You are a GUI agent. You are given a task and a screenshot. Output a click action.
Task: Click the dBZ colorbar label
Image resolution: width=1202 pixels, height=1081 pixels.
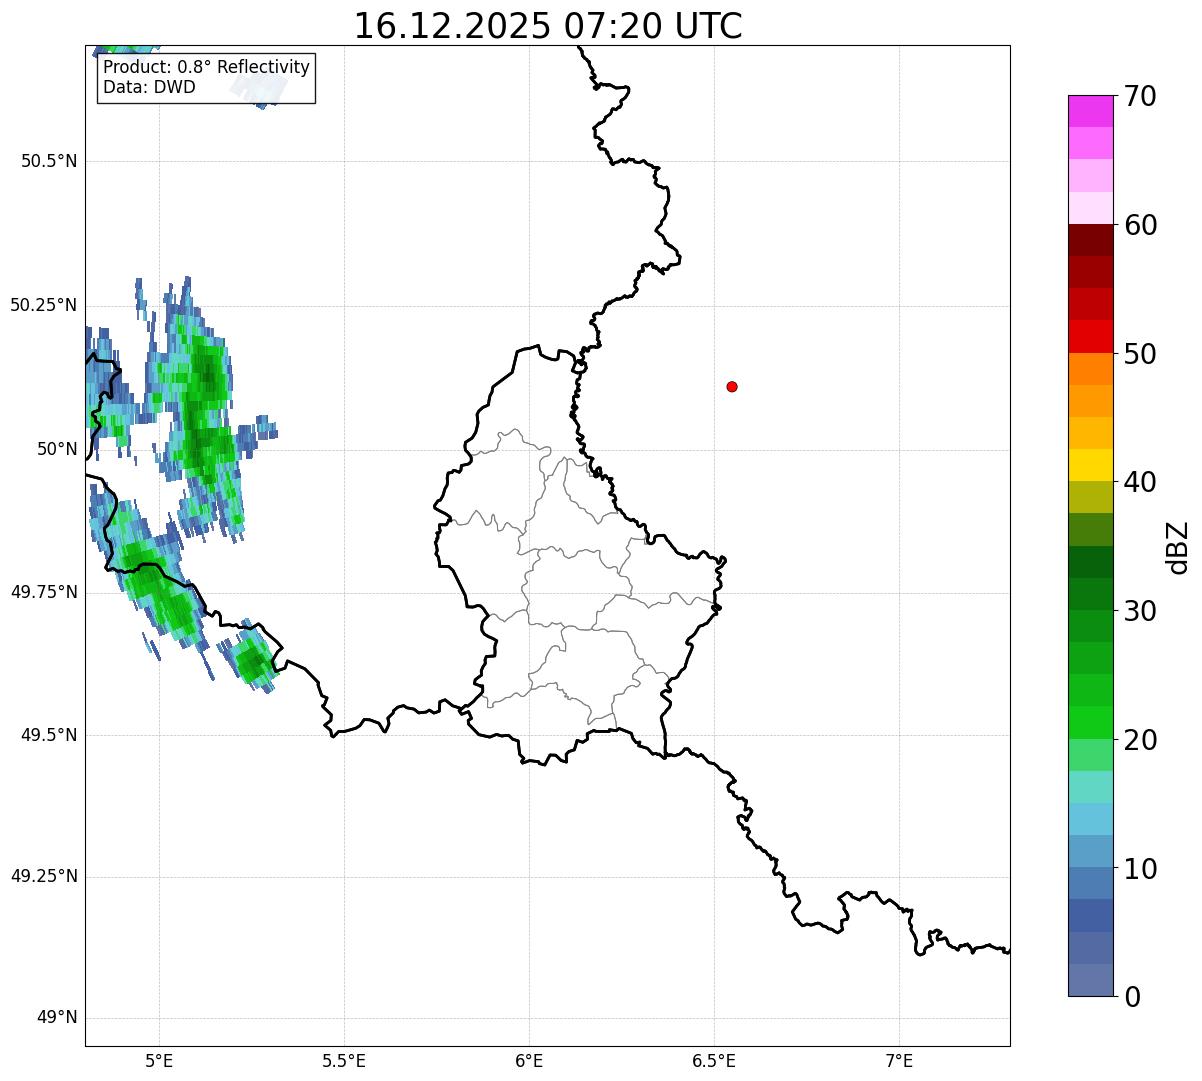[x=1178, y=546]
